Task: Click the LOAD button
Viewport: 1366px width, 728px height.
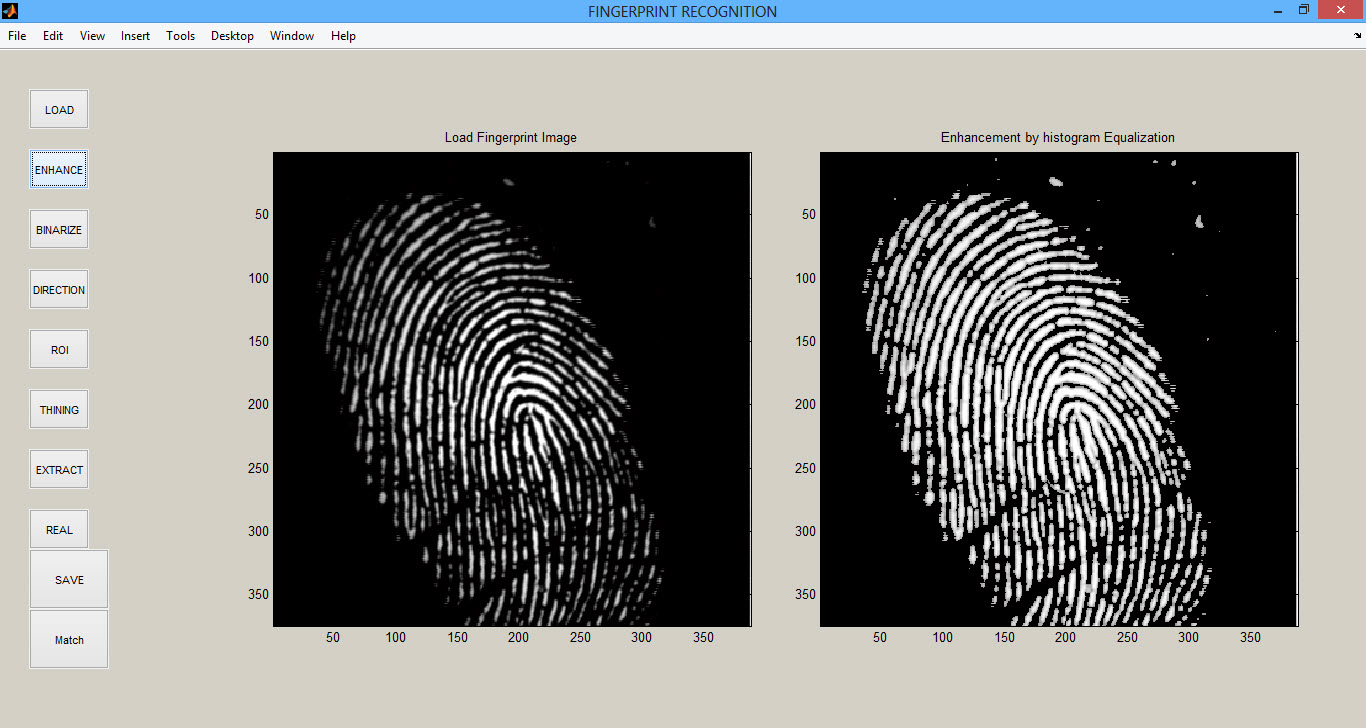Action: (59, 110)
